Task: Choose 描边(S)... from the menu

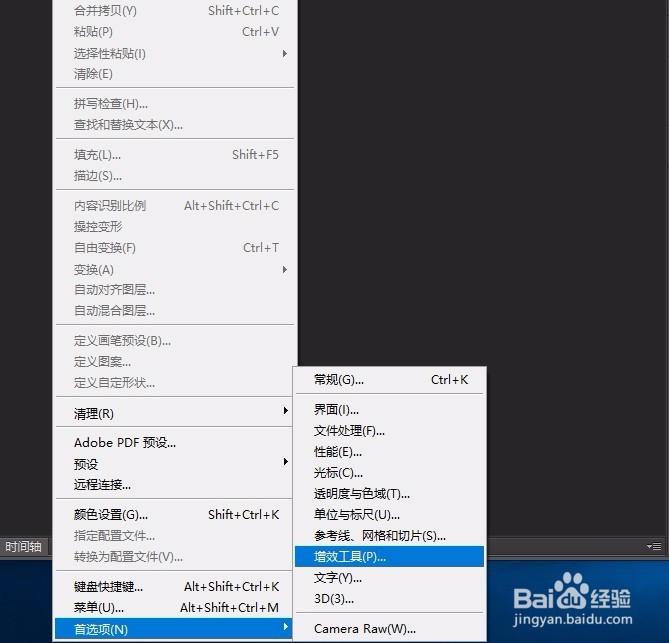Action: point(175,175)
